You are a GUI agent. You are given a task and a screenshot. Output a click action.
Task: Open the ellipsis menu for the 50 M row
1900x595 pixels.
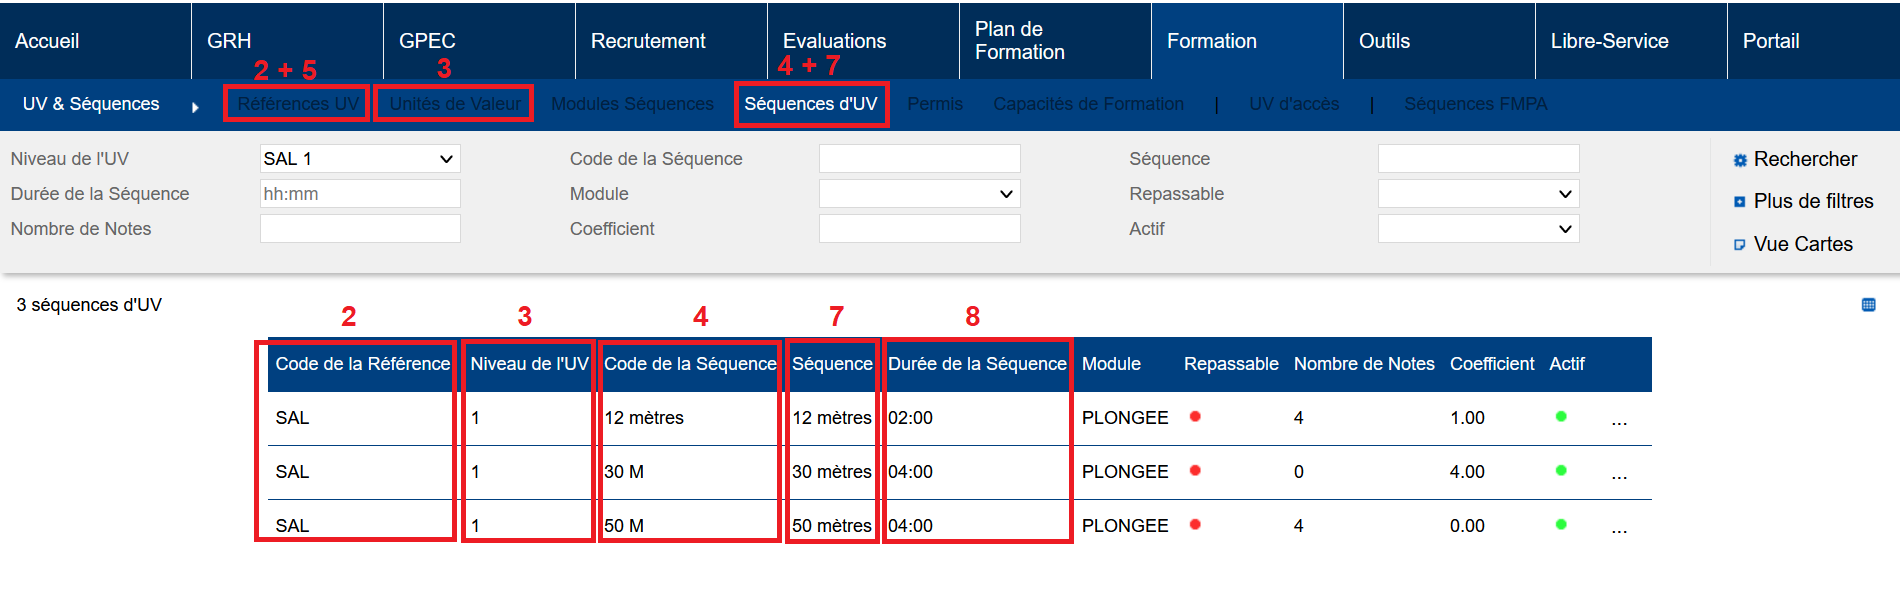pyautogui.click(x=1619, y=527)
